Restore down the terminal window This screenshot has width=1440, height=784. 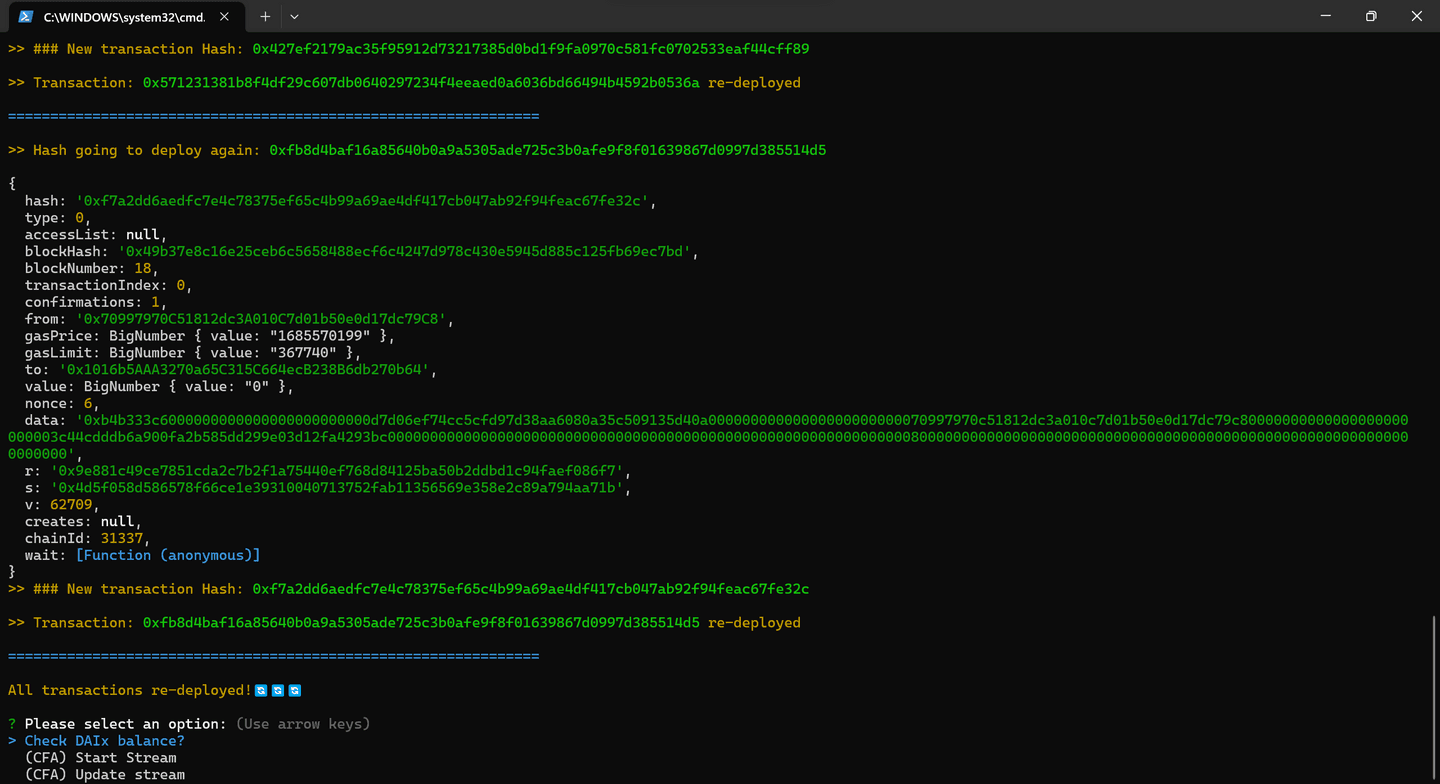pos(1371,16)
